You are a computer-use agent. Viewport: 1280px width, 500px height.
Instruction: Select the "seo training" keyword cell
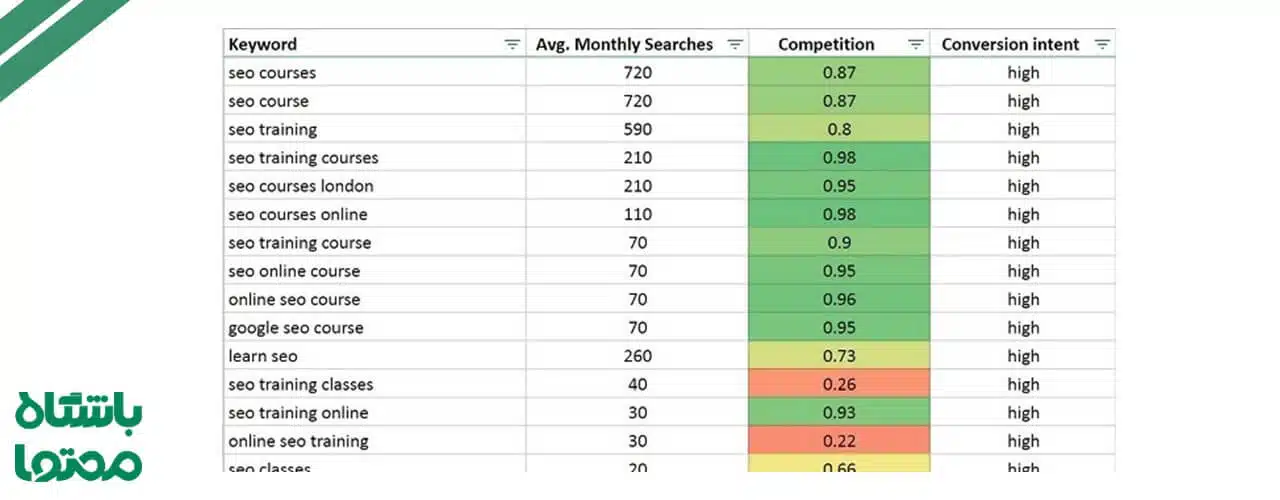272,129
